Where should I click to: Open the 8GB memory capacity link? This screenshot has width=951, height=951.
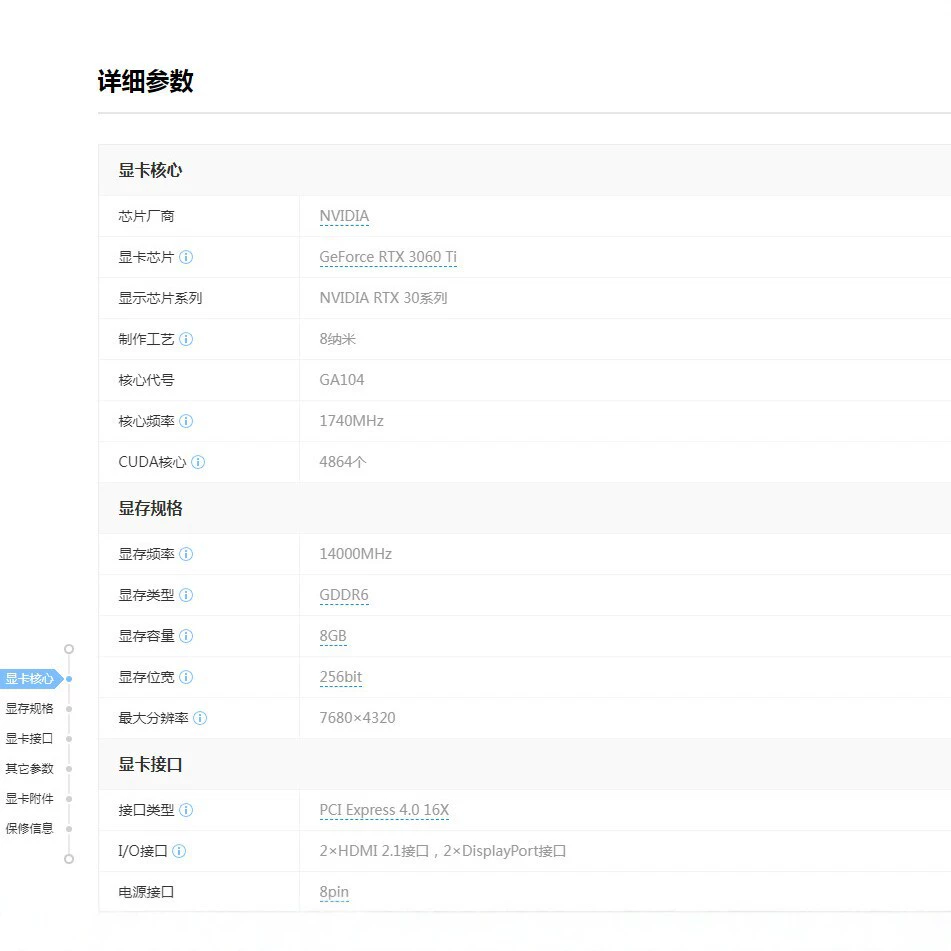coord(333,636)
